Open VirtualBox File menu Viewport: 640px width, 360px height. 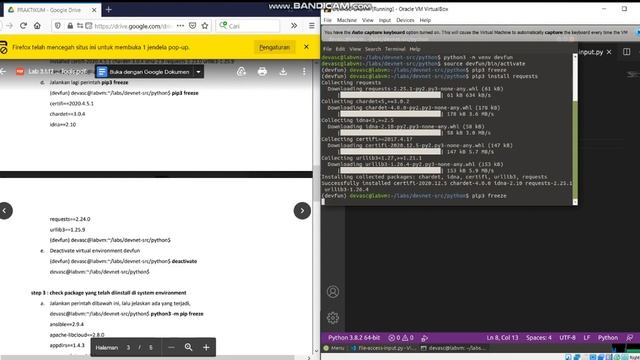point(328,20)
